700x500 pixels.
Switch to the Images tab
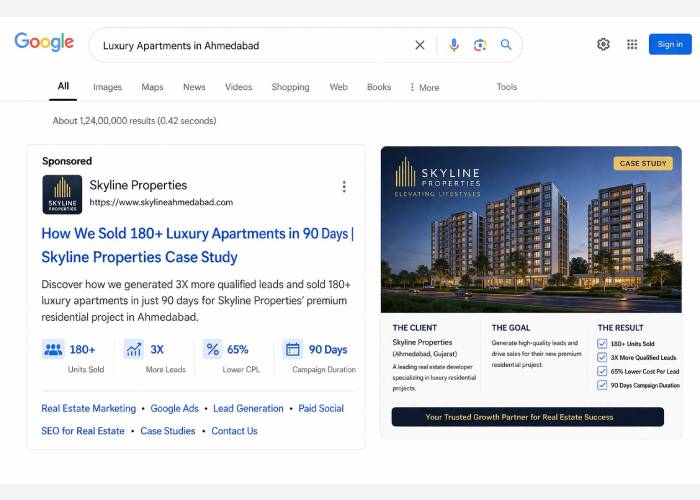[x=107, y=87]
